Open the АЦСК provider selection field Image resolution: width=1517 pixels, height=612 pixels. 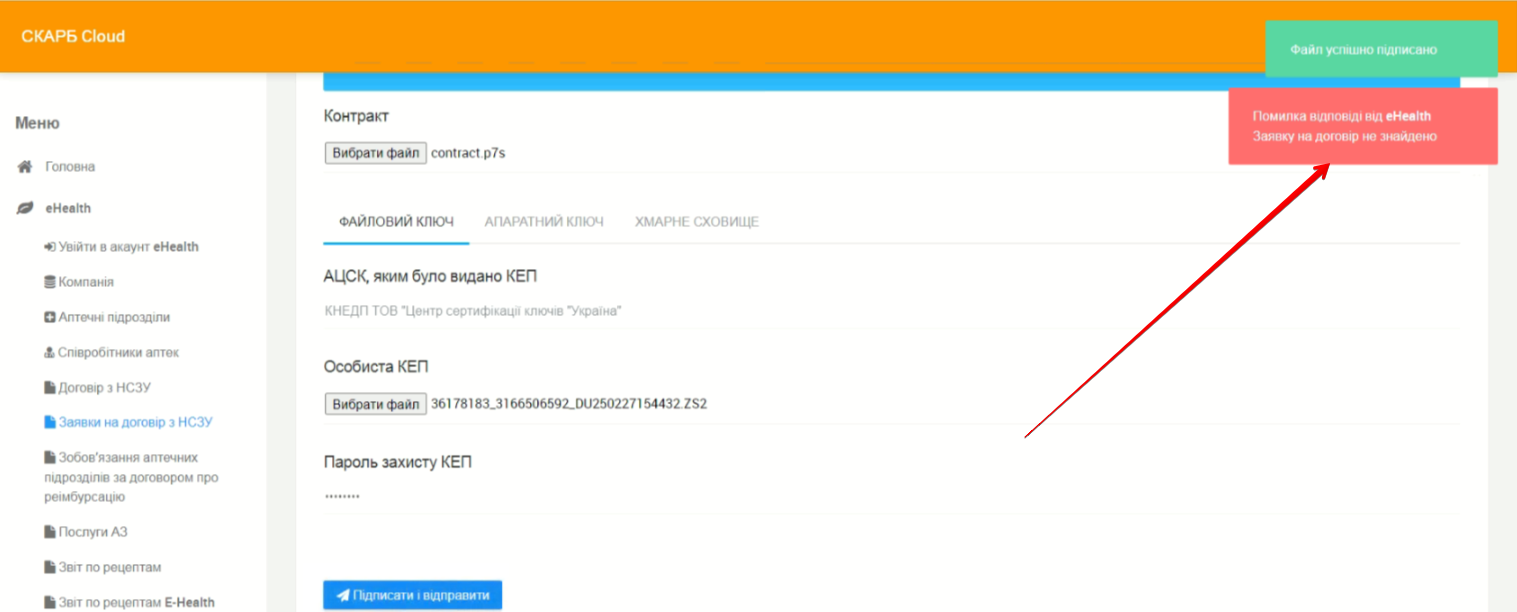click(x=890, y=311)
